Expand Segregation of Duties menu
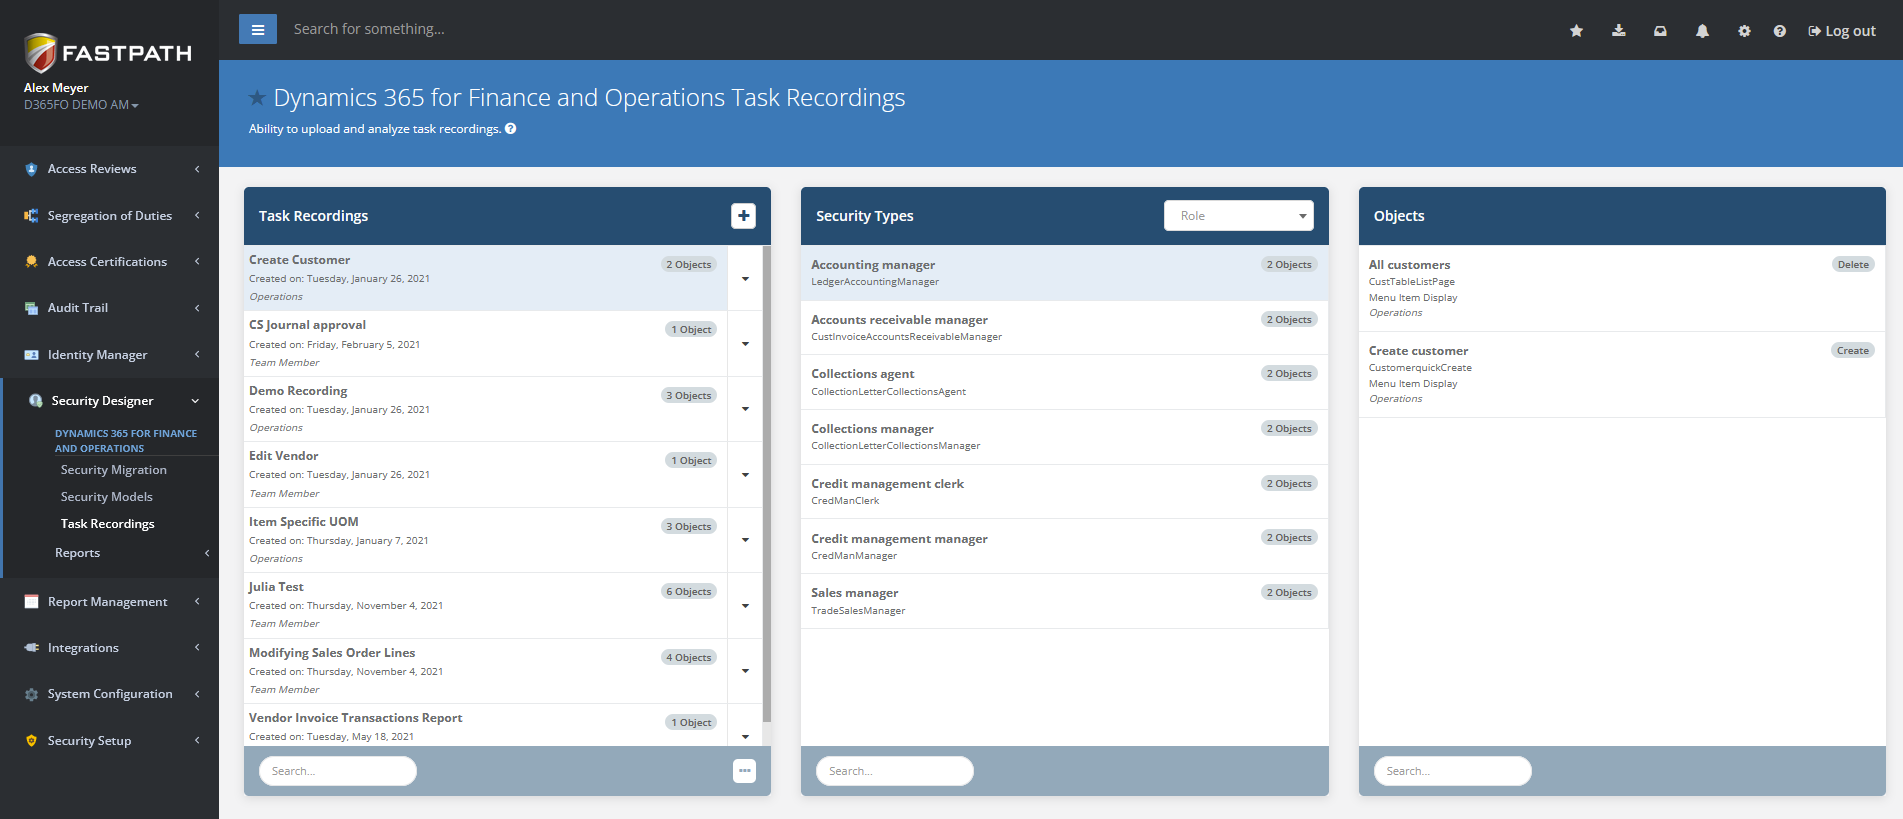The width and height of the screenshot is (1903, 819). (x=109, y=216)
